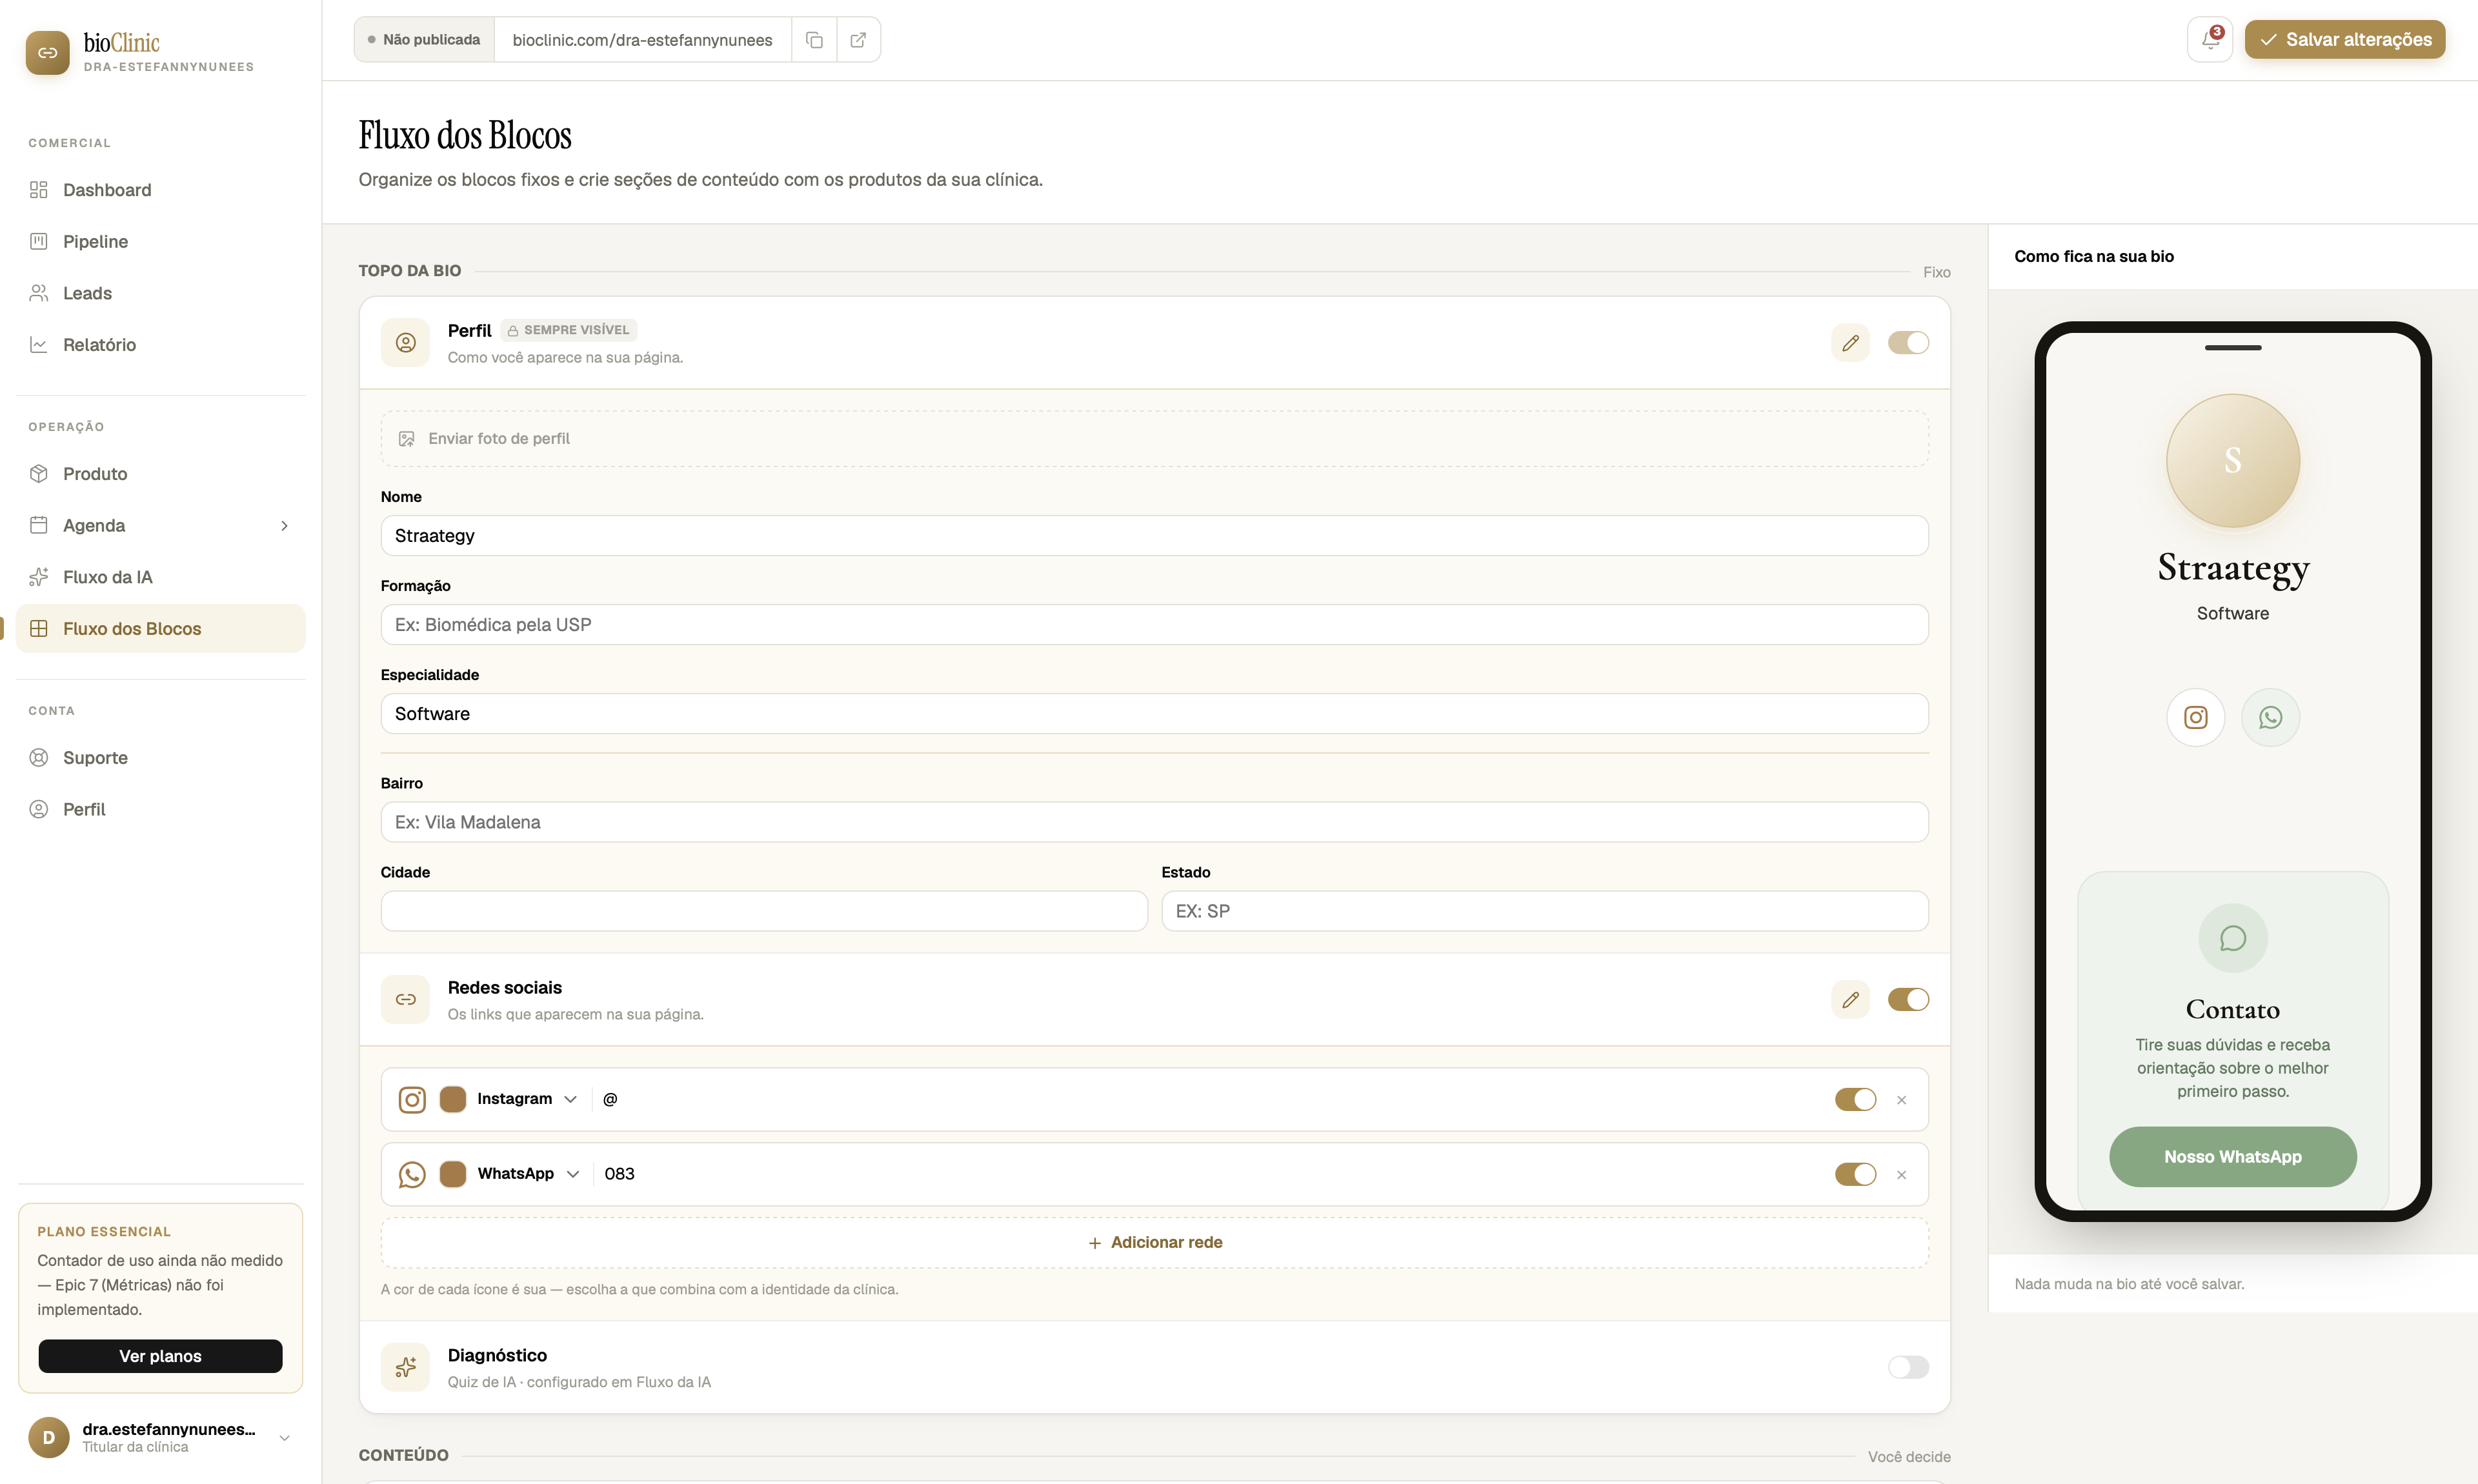Click the bioClinic link logo icon
This screenshot has width=2478, height=1484.
coord(48,53)
